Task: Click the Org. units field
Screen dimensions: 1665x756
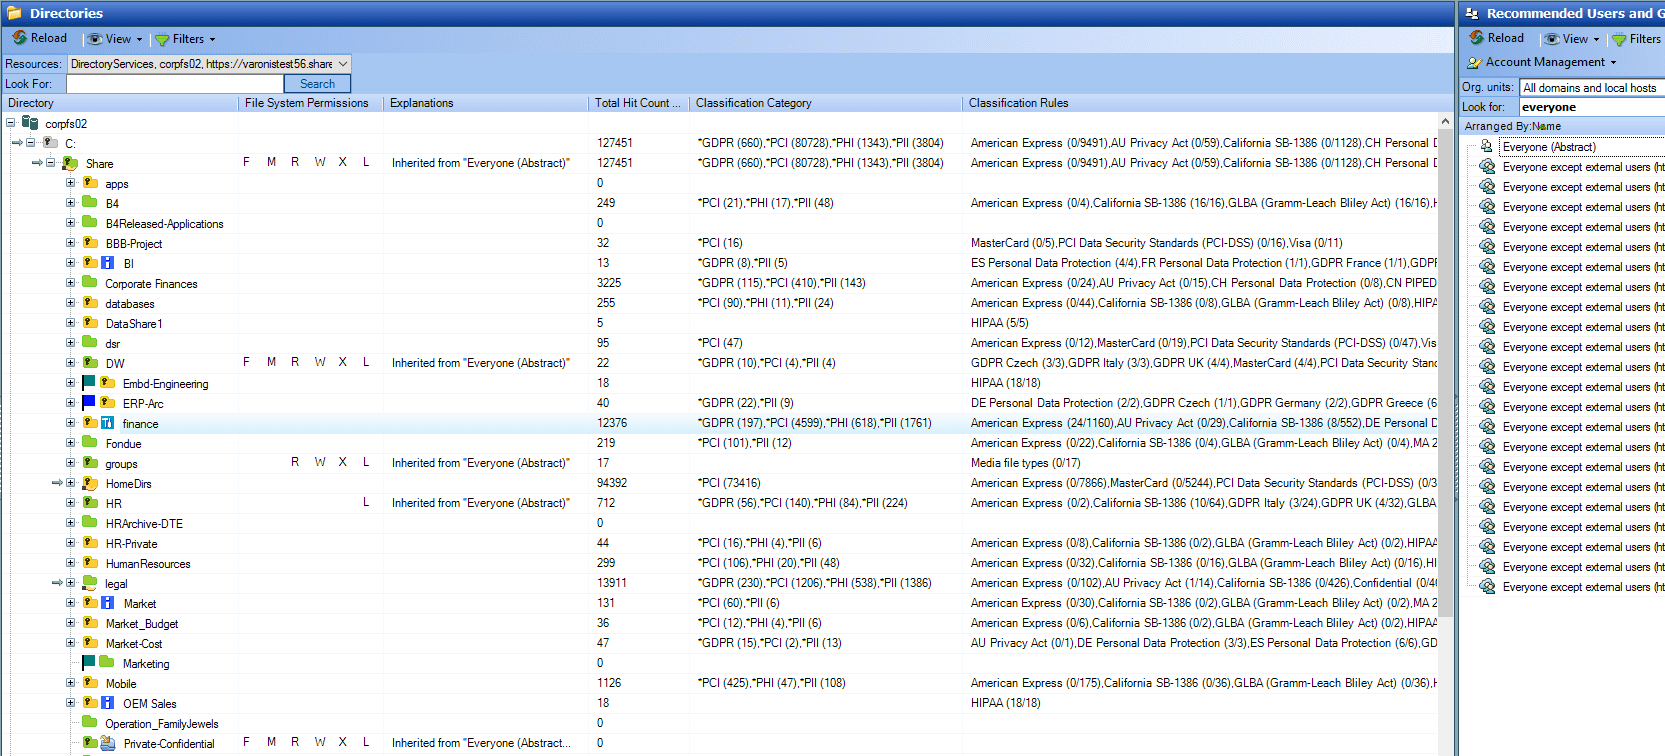Action: [x=1591, y=88]
